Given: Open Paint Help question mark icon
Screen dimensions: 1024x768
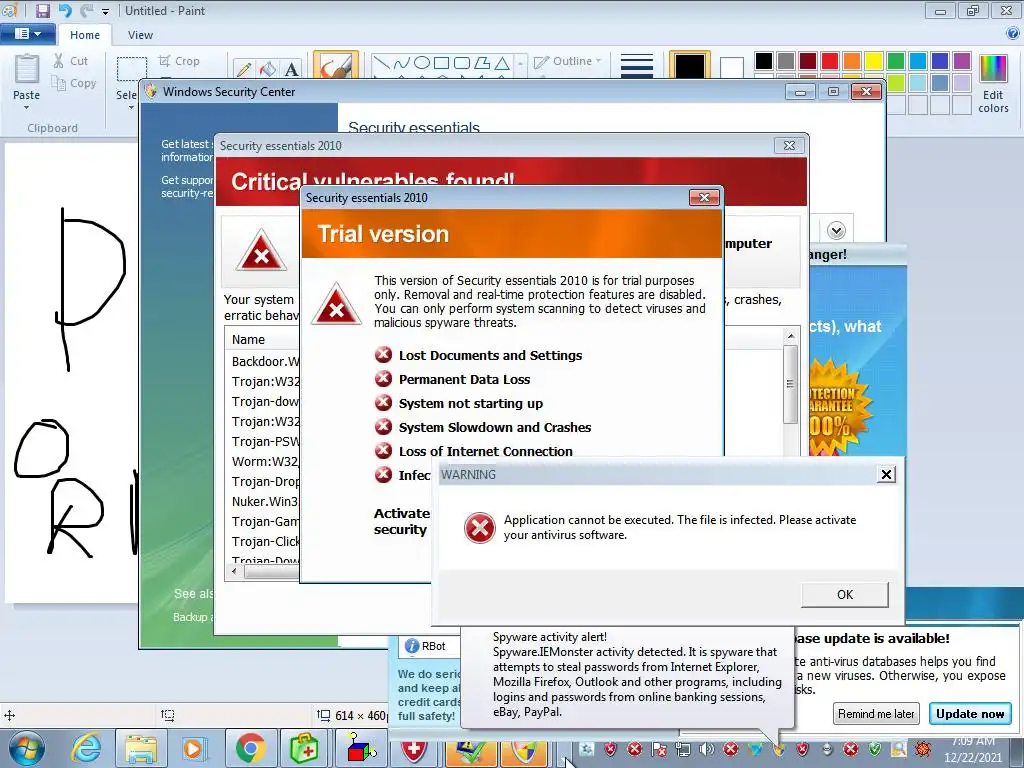Looking at the screenshot, I should 1013,34.
